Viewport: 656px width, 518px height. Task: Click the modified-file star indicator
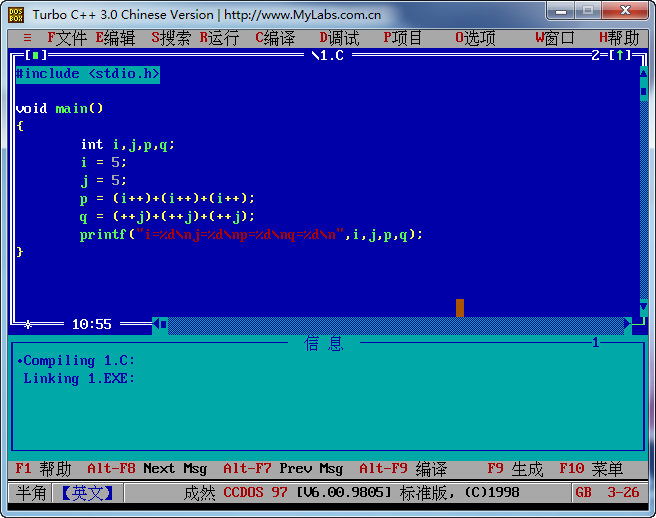(x=28, y=324)
